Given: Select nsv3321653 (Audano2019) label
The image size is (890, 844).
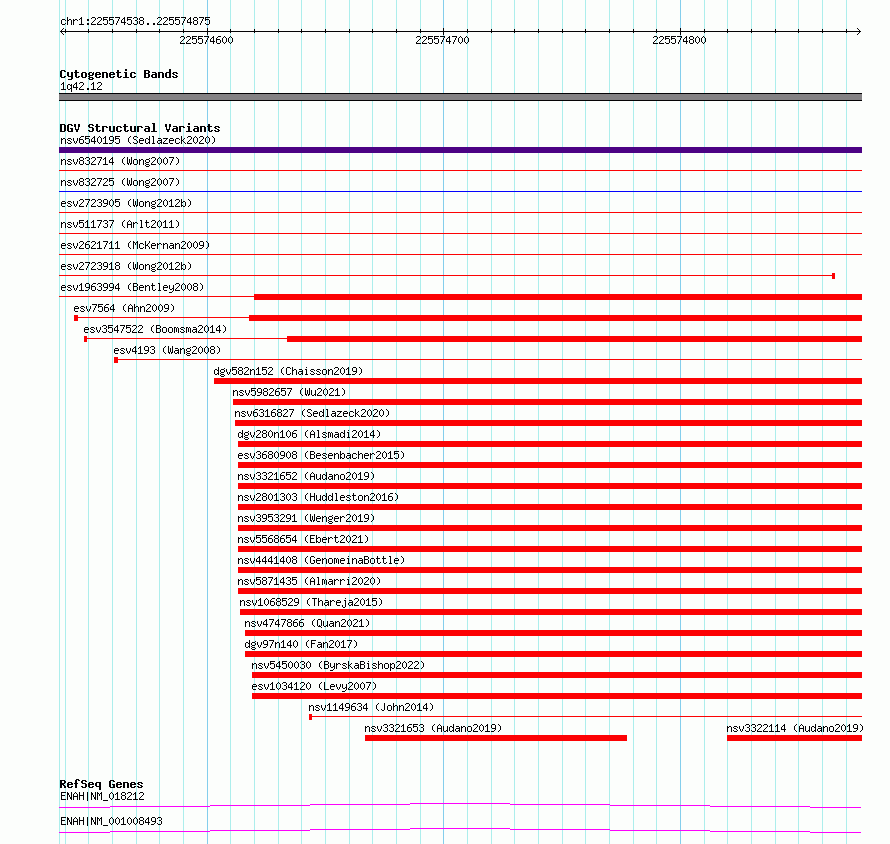Looking at the screenshot, I should [x=433, y=728].
